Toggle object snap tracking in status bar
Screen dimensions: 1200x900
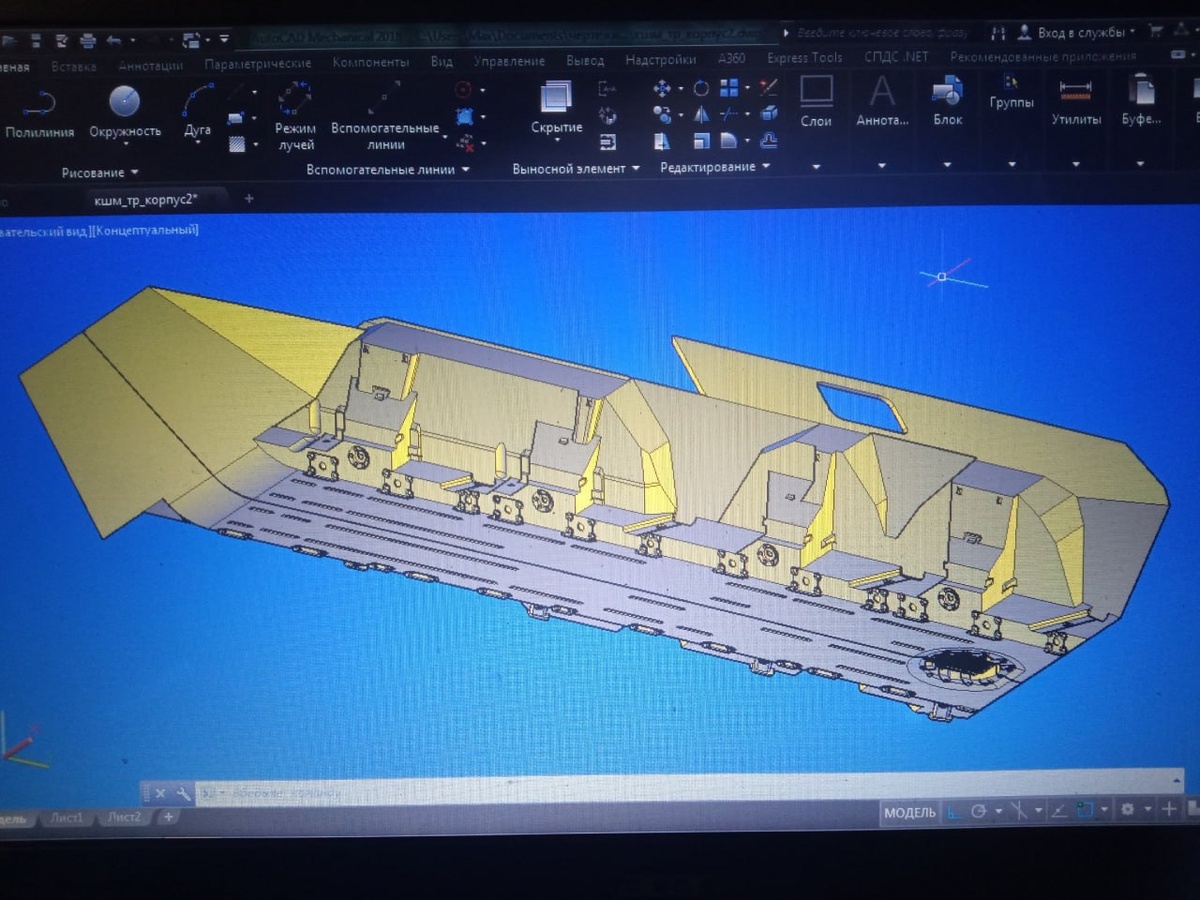(1058, 811)
